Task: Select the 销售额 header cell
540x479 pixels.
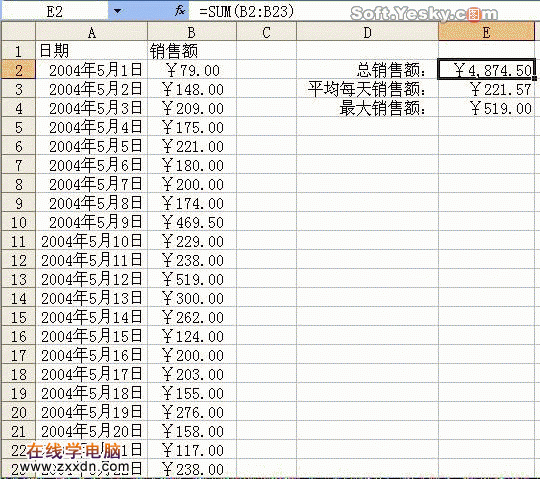Action: [192, 51]
